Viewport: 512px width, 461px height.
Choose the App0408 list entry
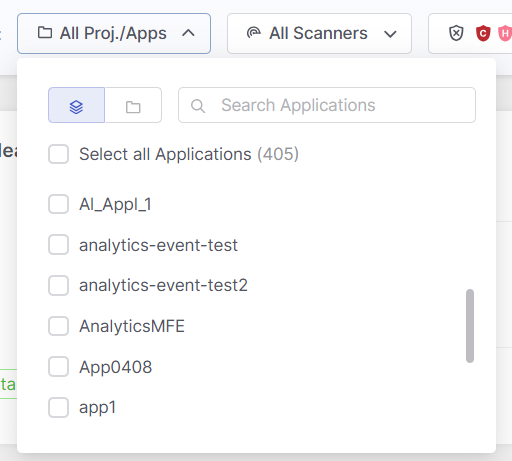(115, 367)
